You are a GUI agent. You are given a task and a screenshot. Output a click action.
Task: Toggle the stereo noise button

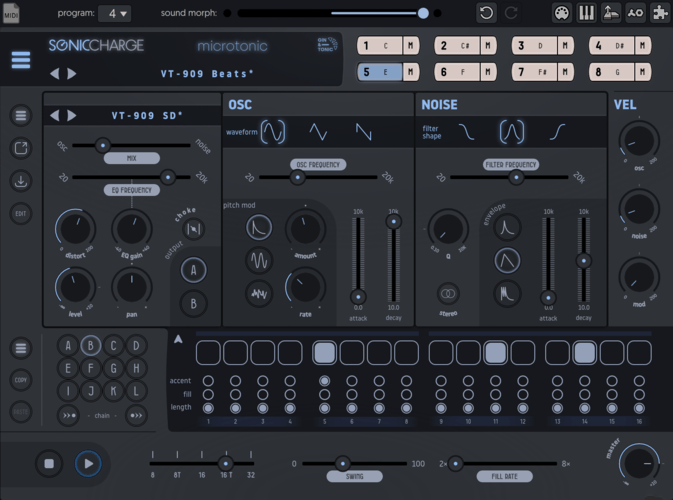point(448,294)
